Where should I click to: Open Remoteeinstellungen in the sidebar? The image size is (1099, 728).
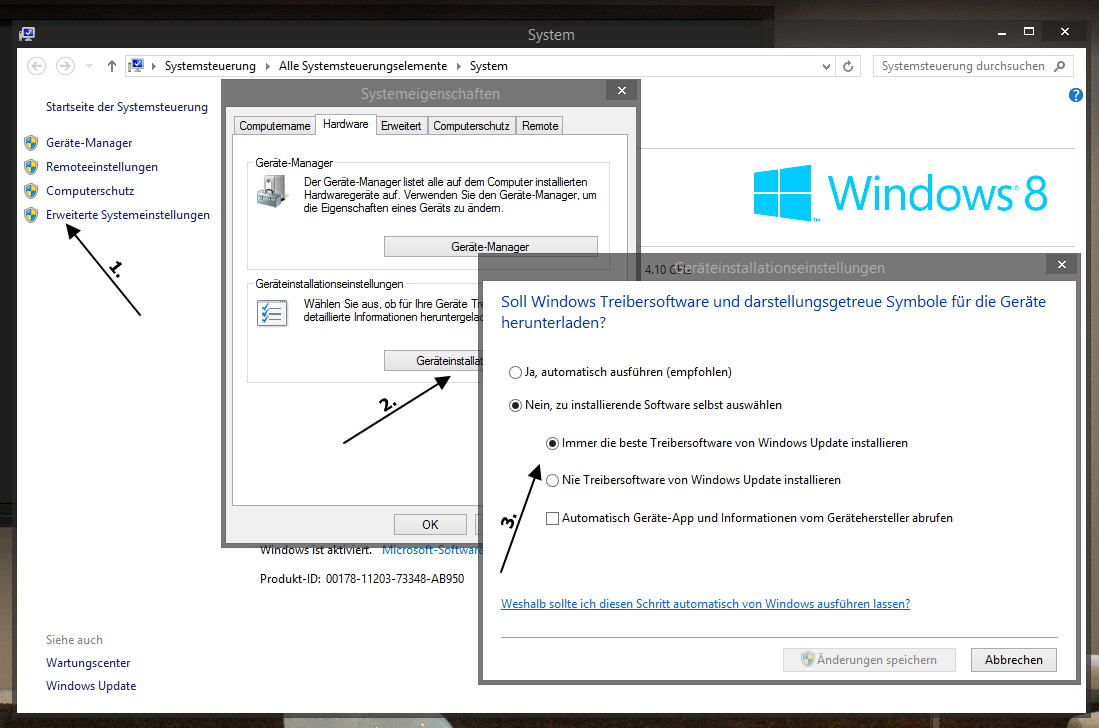(102, 167)
